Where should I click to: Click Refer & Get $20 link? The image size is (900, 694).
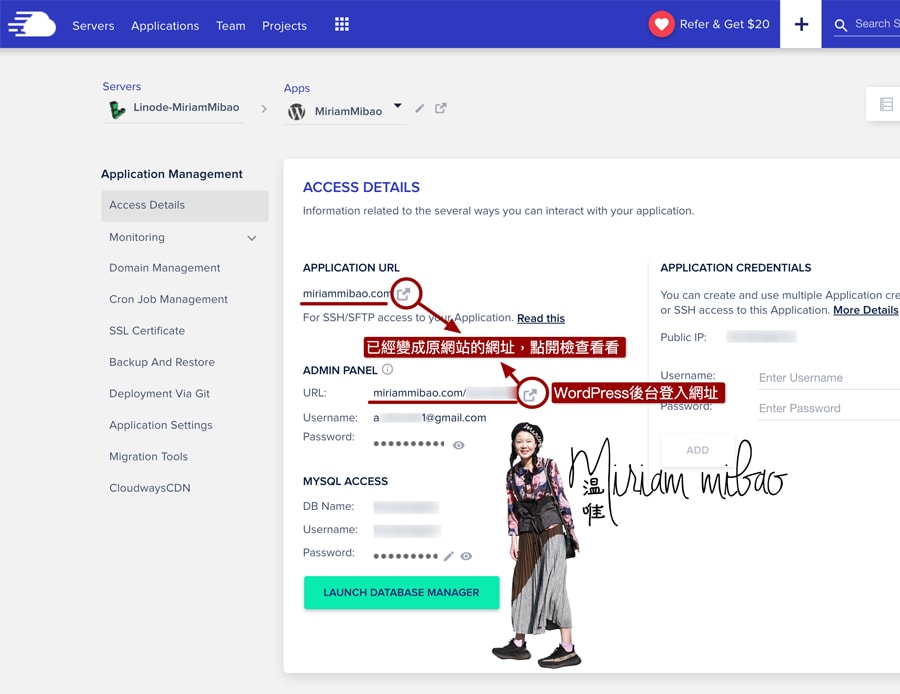[724, 24]
